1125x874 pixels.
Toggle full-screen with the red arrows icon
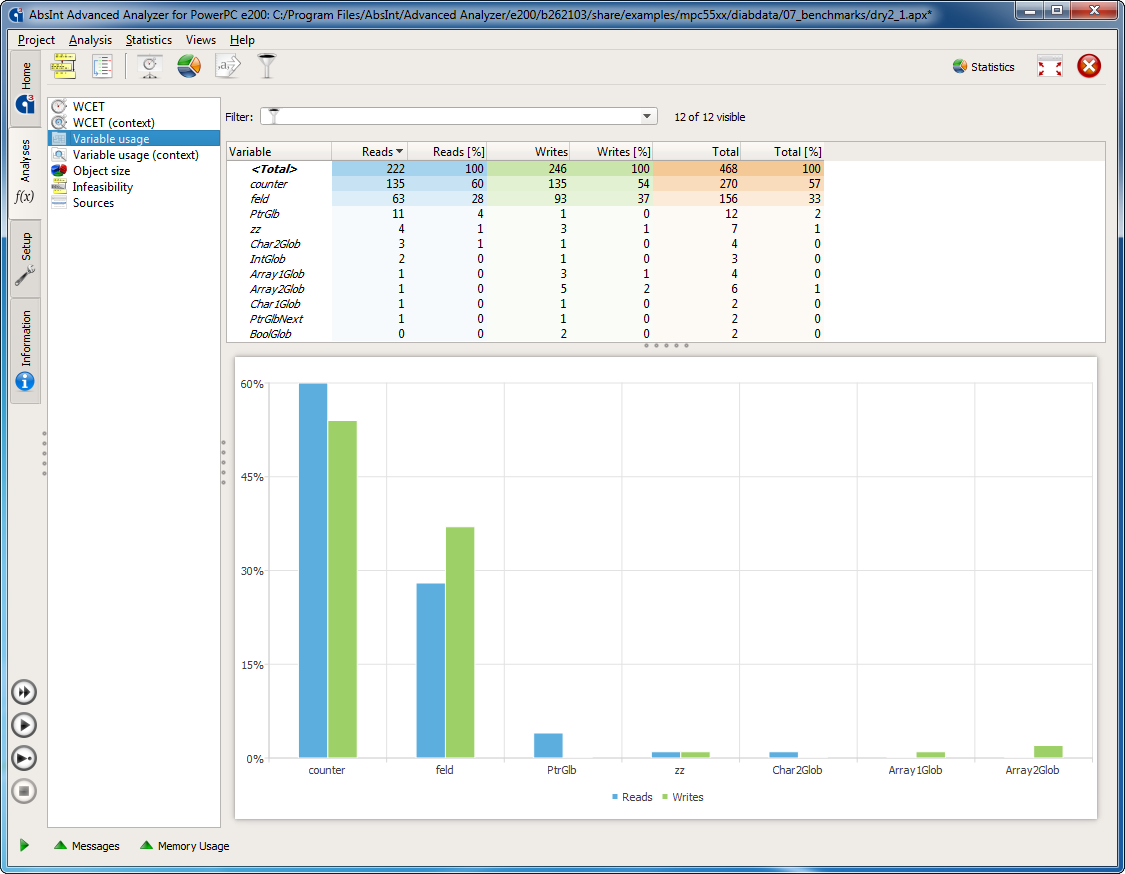click(1050, 67)
